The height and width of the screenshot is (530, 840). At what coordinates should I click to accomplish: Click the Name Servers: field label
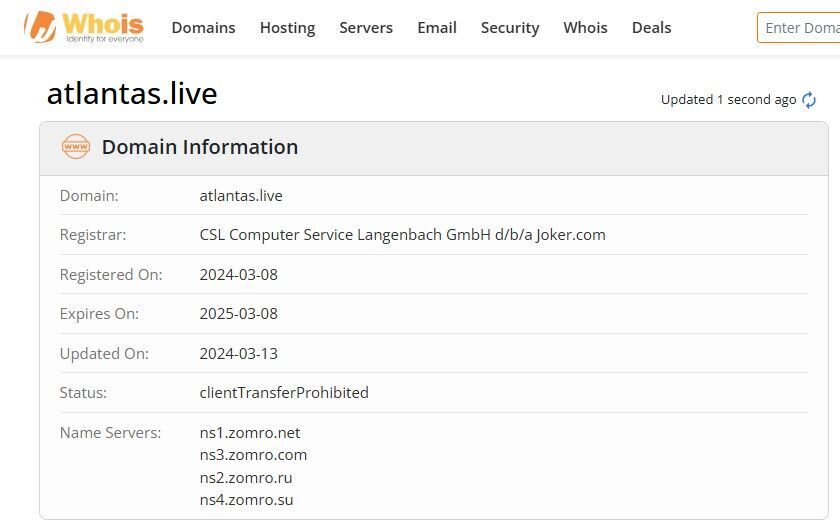110,432
